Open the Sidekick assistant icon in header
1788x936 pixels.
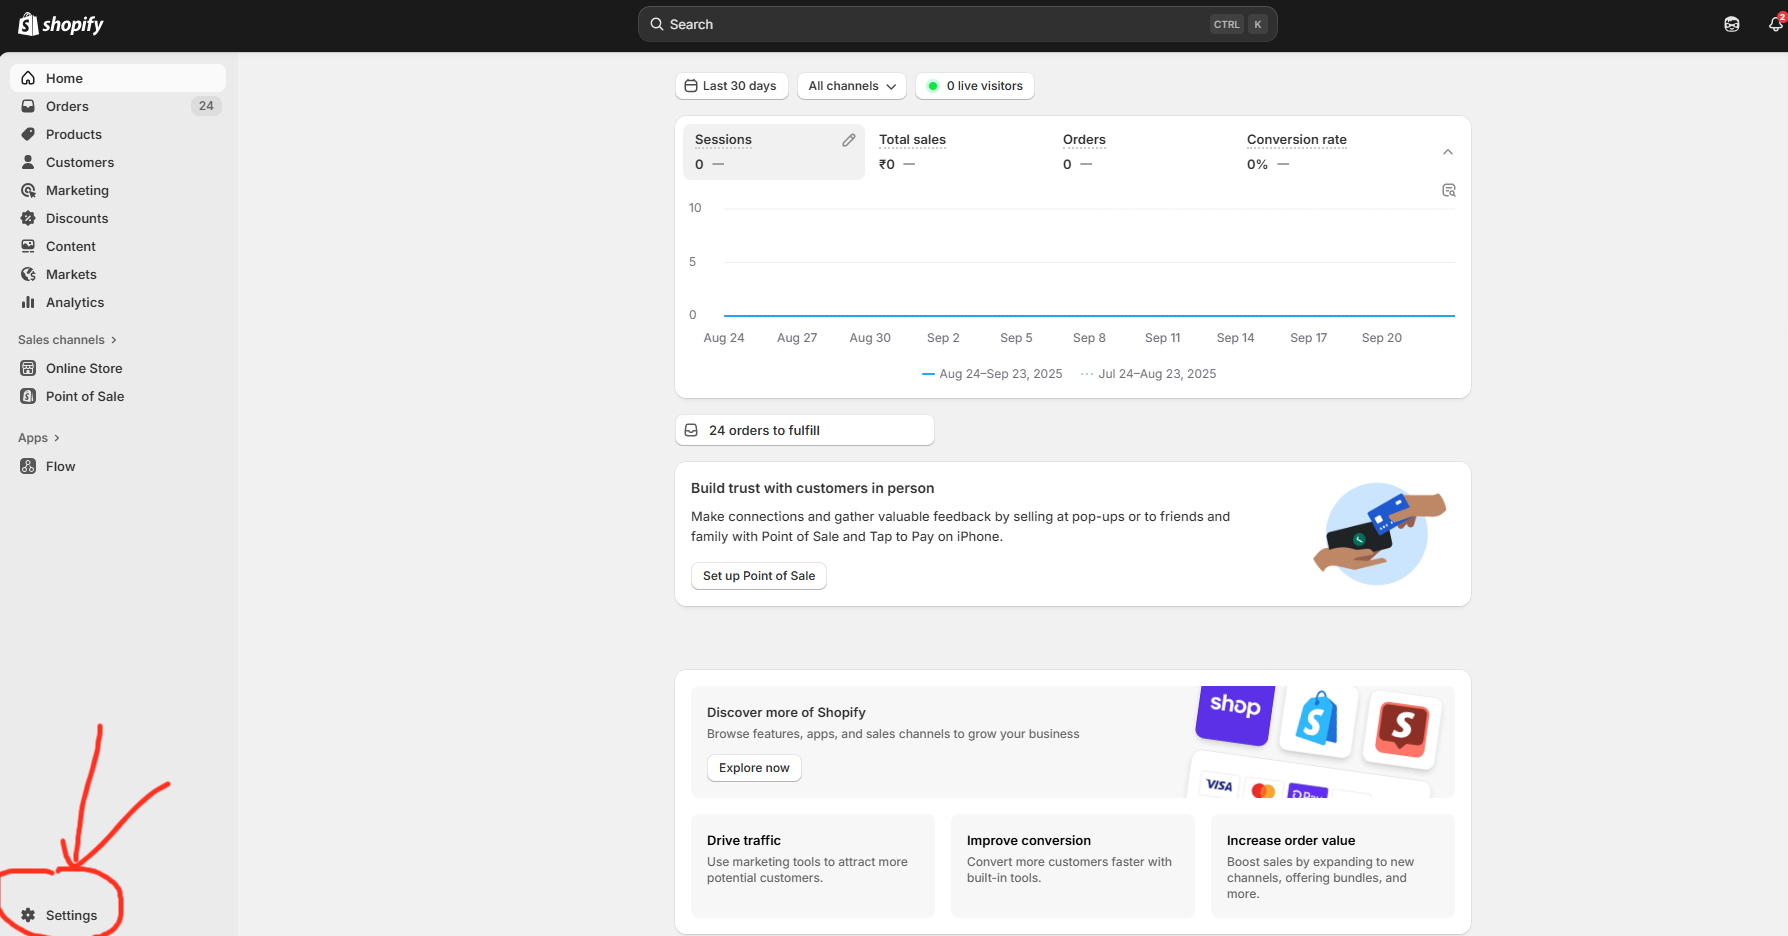tap(1732, 24)
